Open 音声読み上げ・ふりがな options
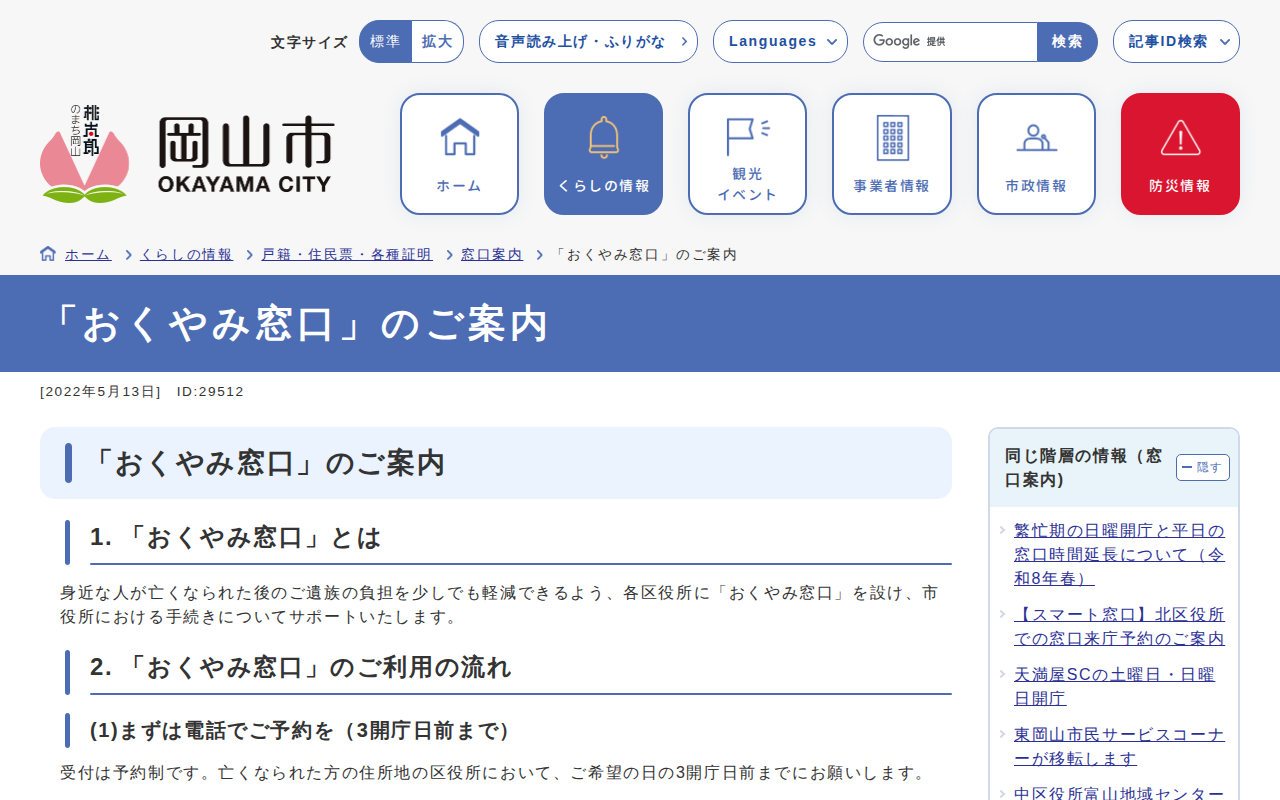 (588, 42)
